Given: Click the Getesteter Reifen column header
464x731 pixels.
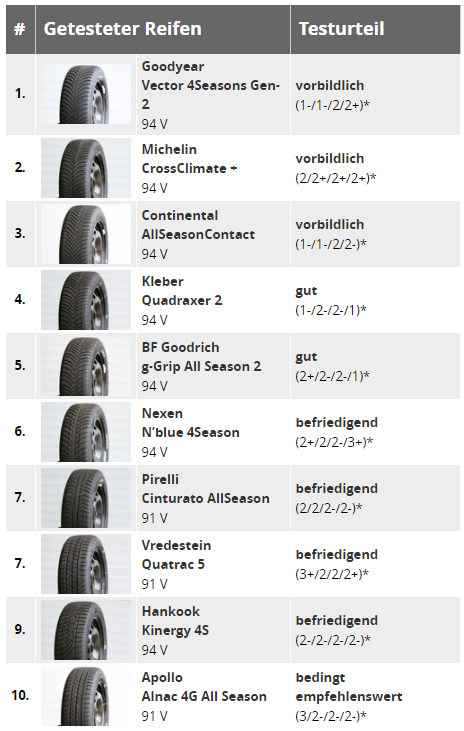Looking at the screenshot, I should (123, 29).
